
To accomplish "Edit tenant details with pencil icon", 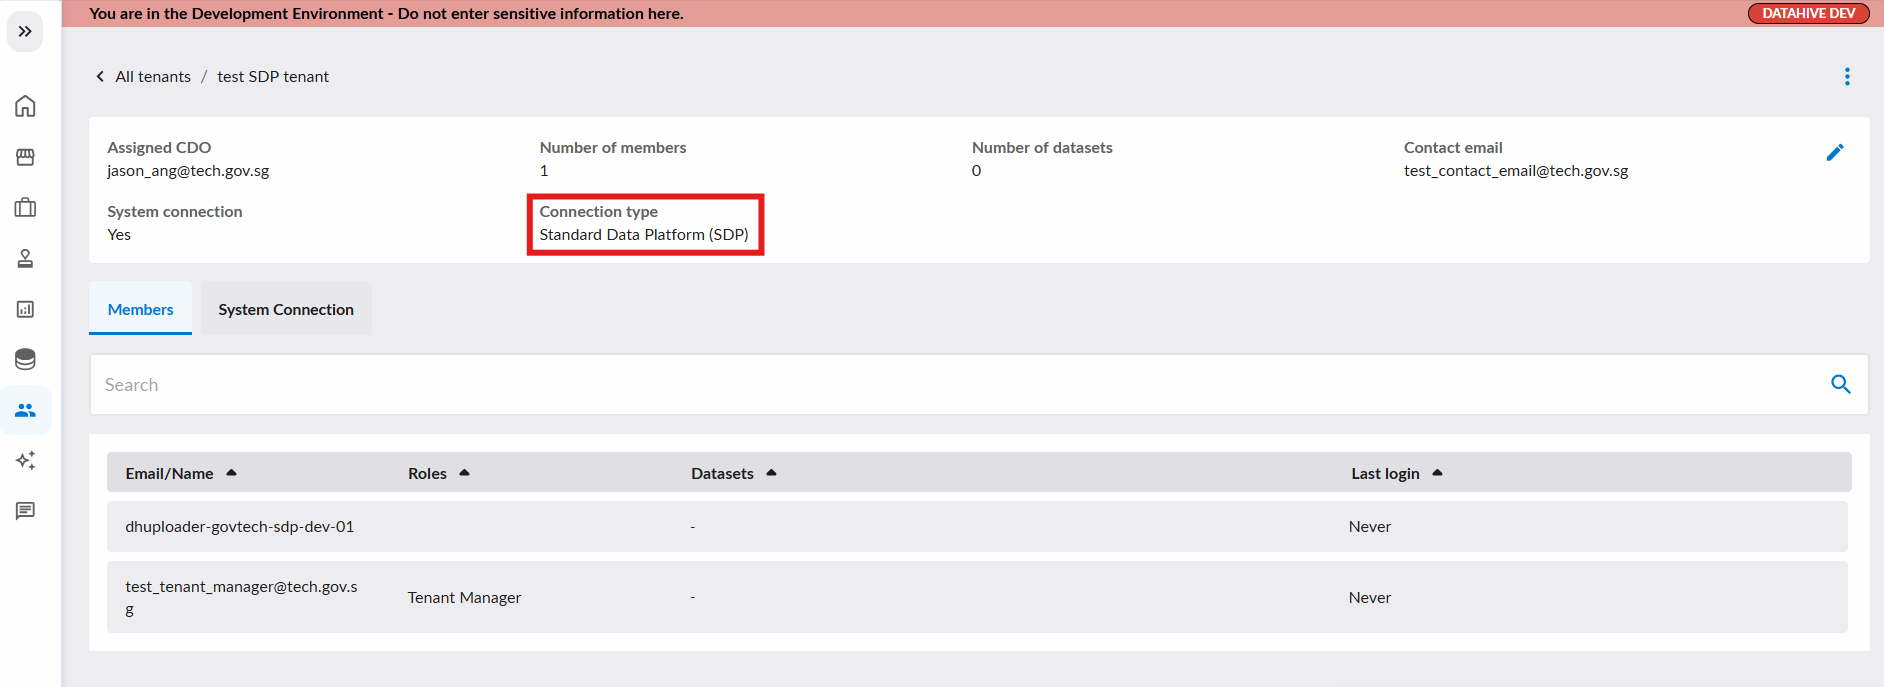I will coord(1835,152).
